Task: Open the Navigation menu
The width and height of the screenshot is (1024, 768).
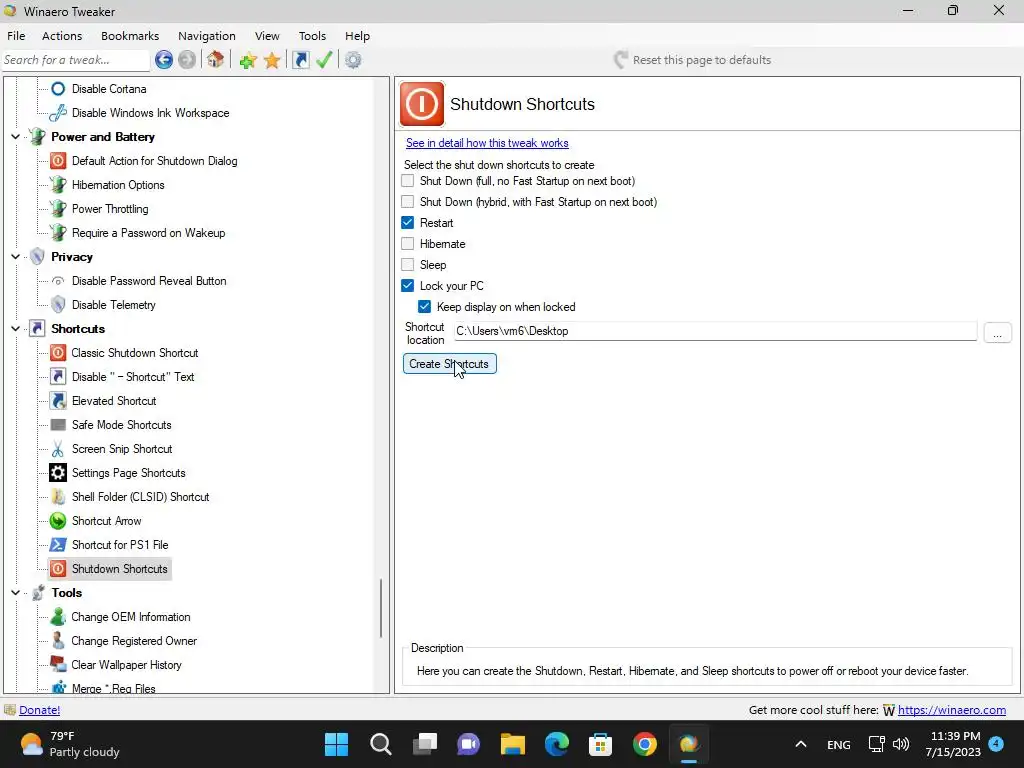Action: click(x=207, y=36)
